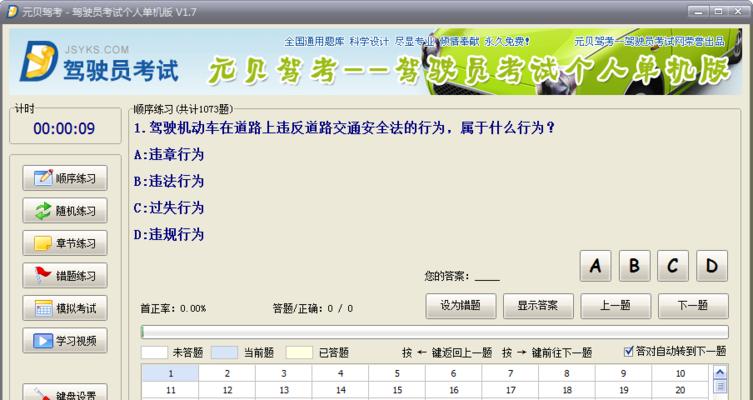This screenshot has height=400, width=753.
Task: Choose answer button B
Action: coord(634,266)
